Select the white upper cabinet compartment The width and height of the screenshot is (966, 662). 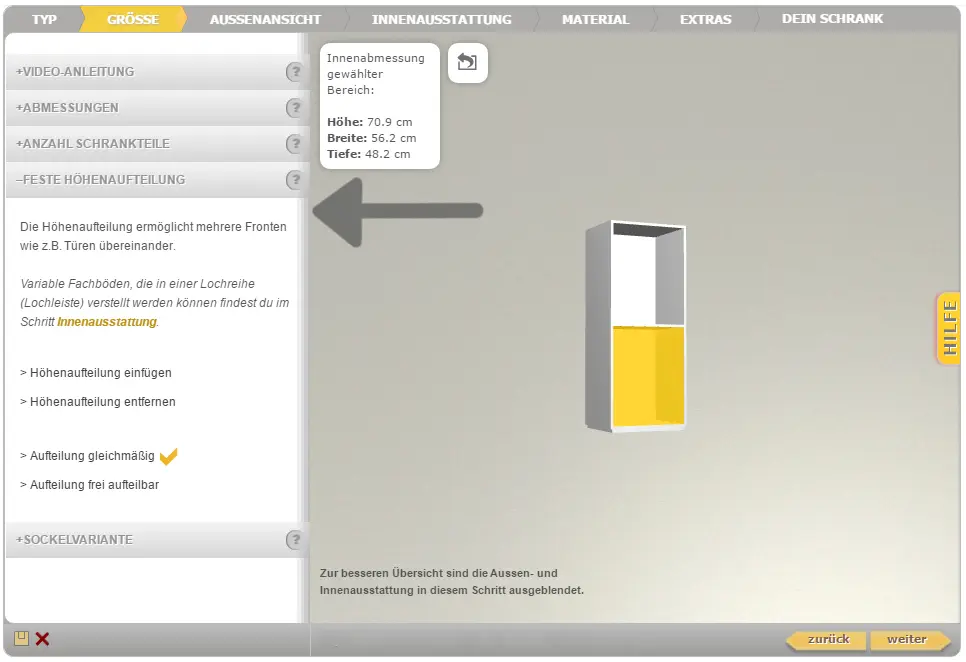pos(648,277)
